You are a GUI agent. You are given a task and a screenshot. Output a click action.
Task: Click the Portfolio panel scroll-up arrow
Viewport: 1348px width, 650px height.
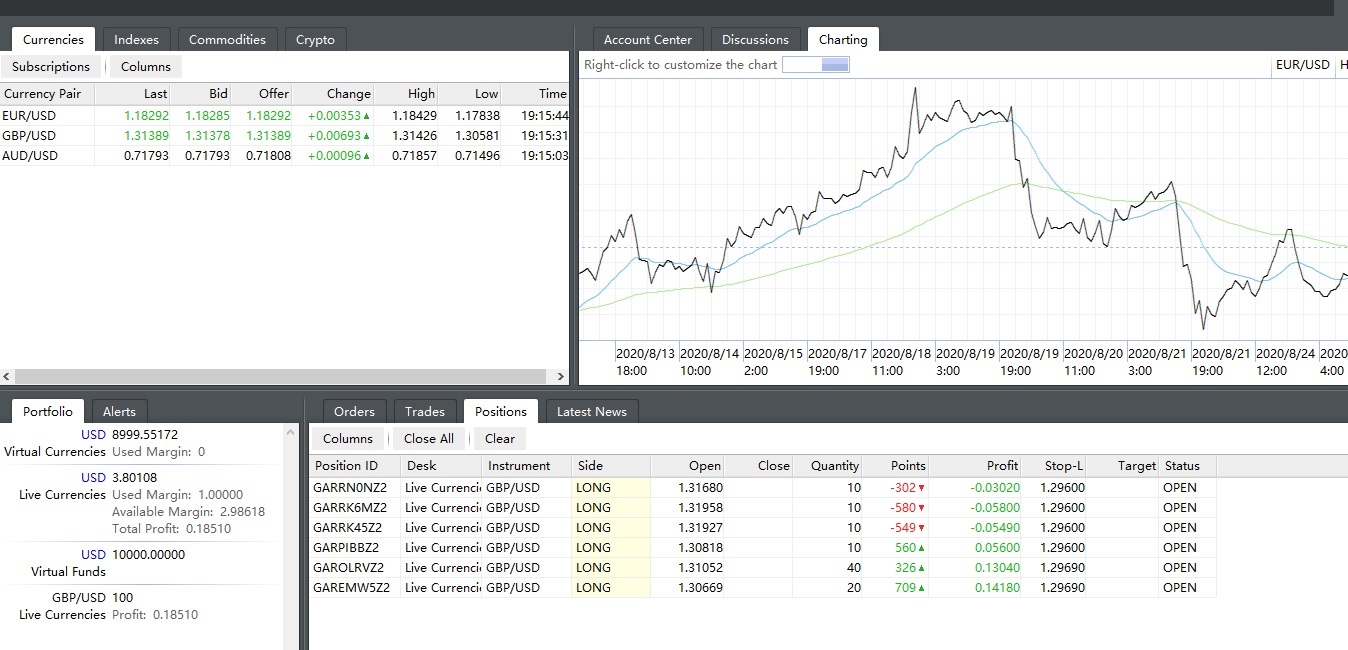(x=291, y=432)
